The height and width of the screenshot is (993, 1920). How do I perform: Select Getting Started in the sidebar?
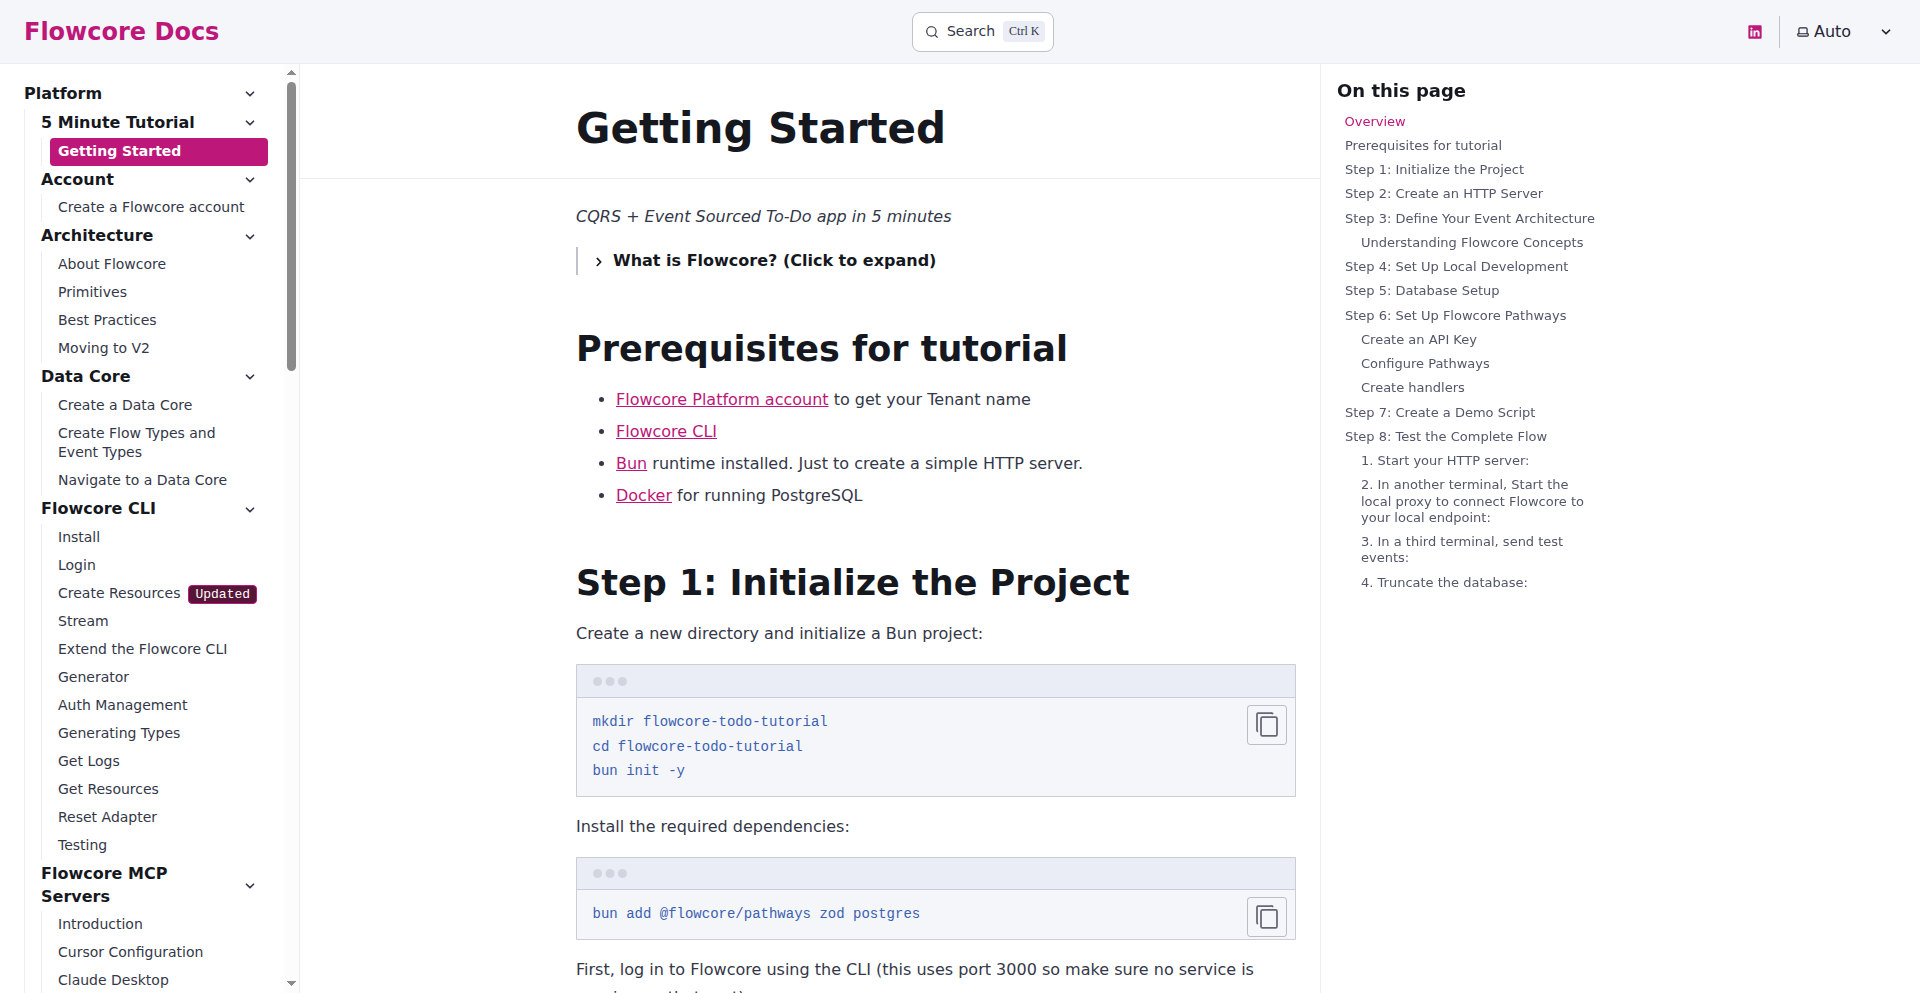point(159,151)
